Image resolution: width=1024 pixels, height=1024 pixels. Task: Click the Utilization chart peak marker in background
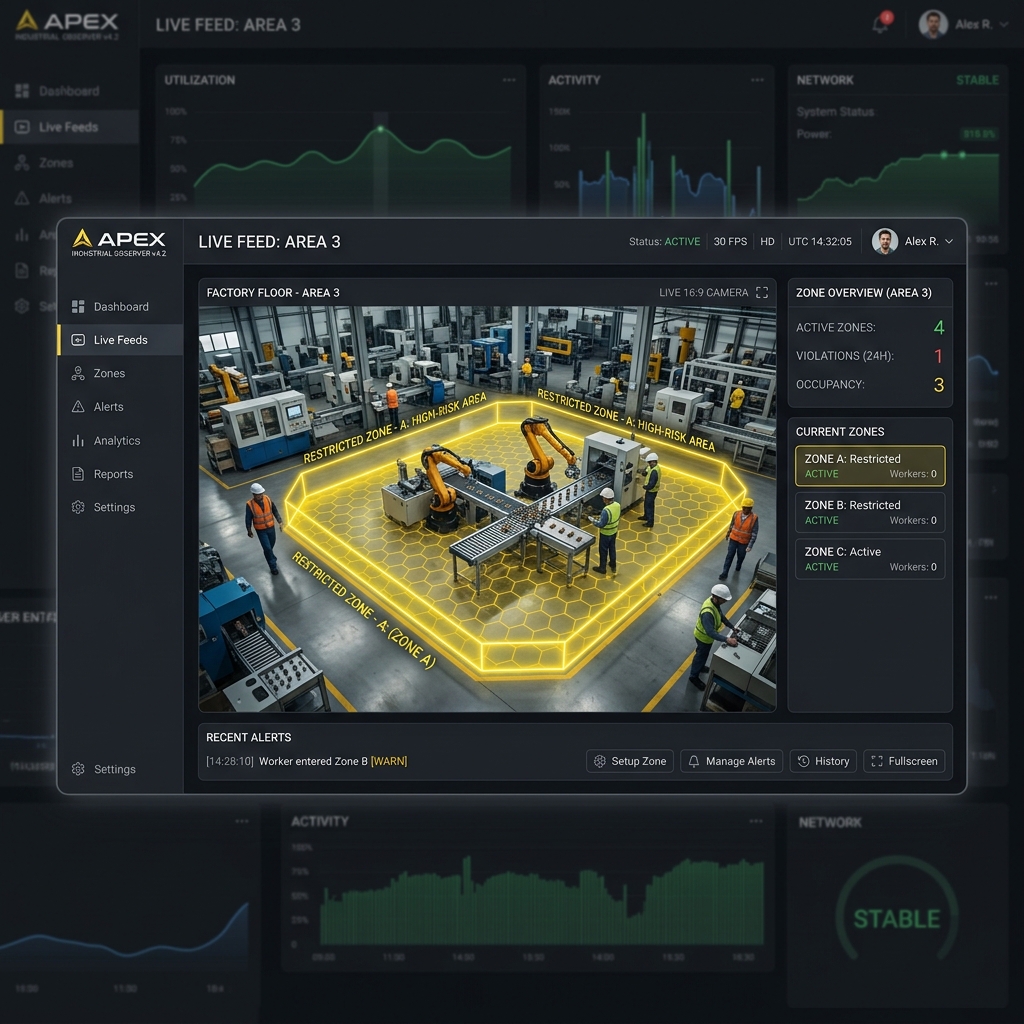pos(381,129)
